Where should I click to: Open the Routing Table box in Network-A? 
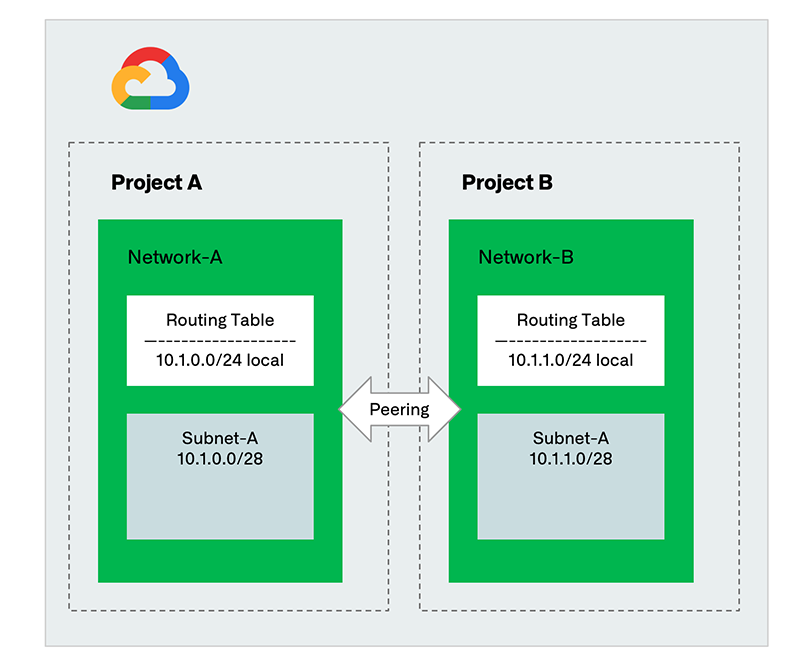(x=219, y=340)
